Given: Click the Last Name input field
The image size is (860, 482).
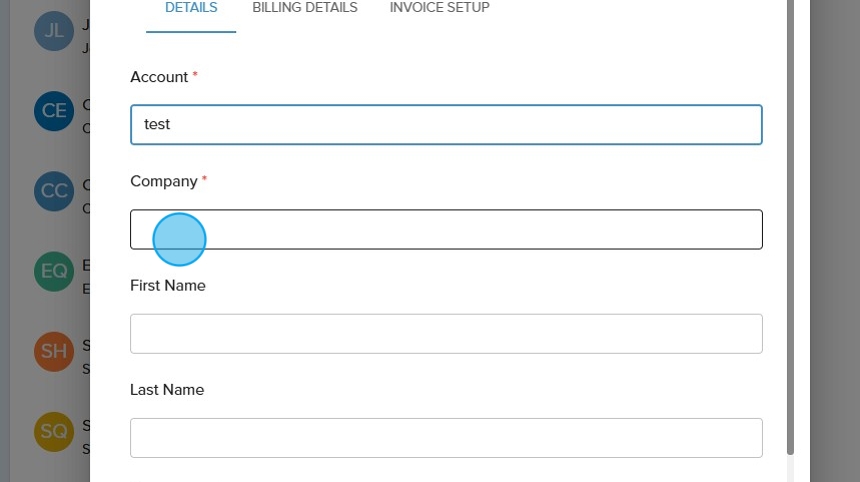Looking at the screenshot, I should click(446, 438).
